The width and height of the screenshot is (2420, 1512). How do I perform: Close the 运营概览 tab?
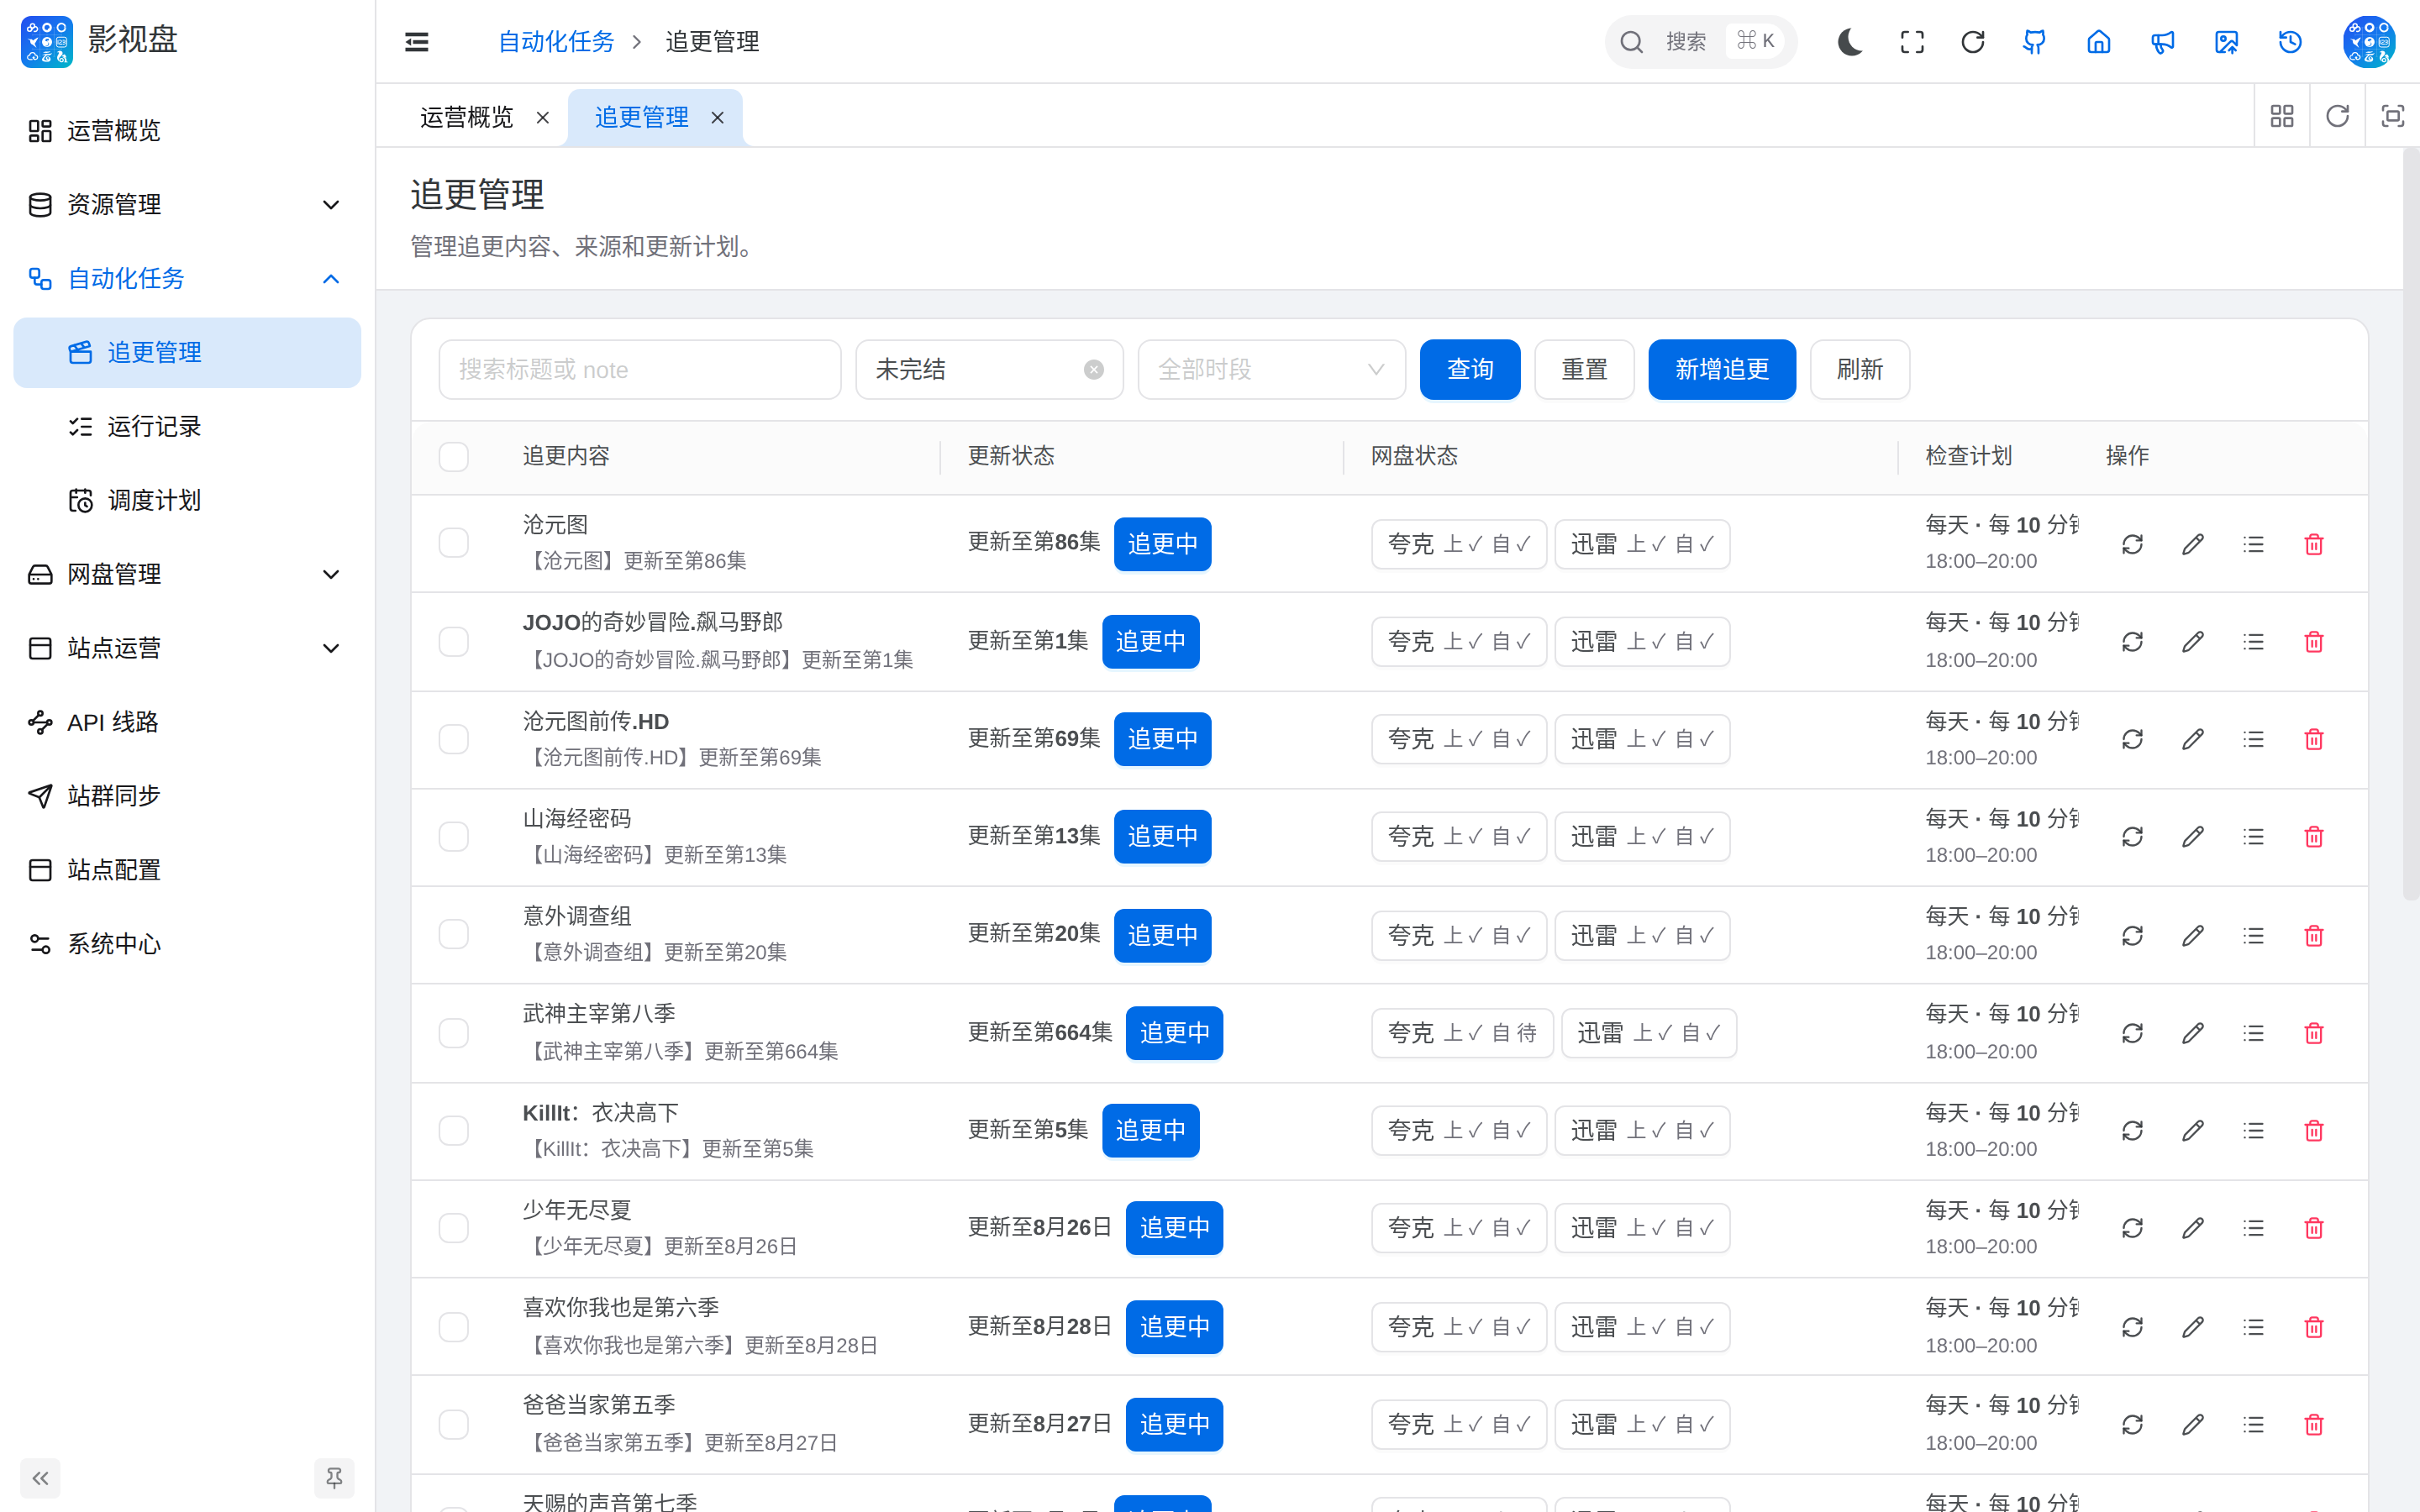coord(543,118)
